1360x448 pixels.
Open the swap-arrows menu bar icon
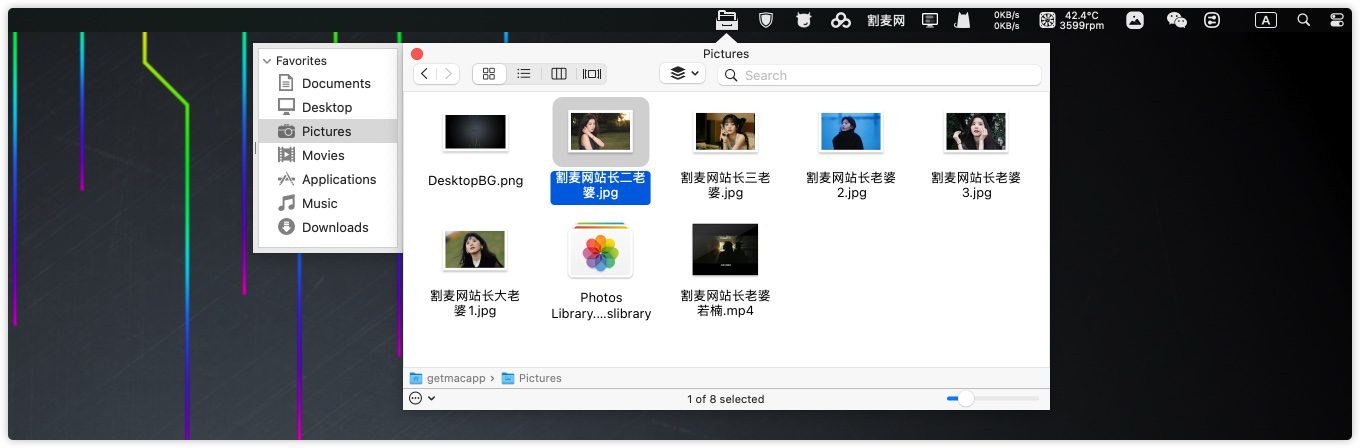coord(1212,20)
